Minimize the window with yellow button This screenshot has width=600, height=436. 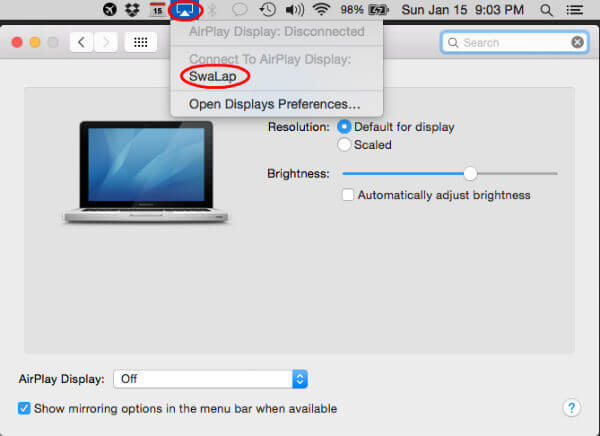(35, 42)
